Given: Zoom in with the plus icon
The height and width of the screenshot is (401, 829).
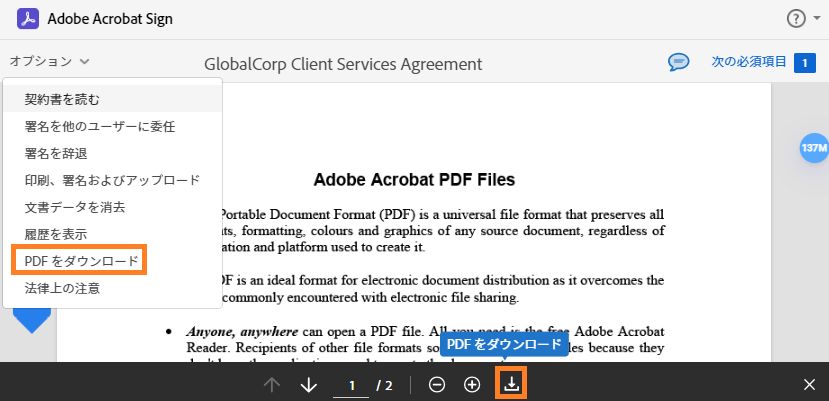Looking at the screenshot, I should (472, 385).
